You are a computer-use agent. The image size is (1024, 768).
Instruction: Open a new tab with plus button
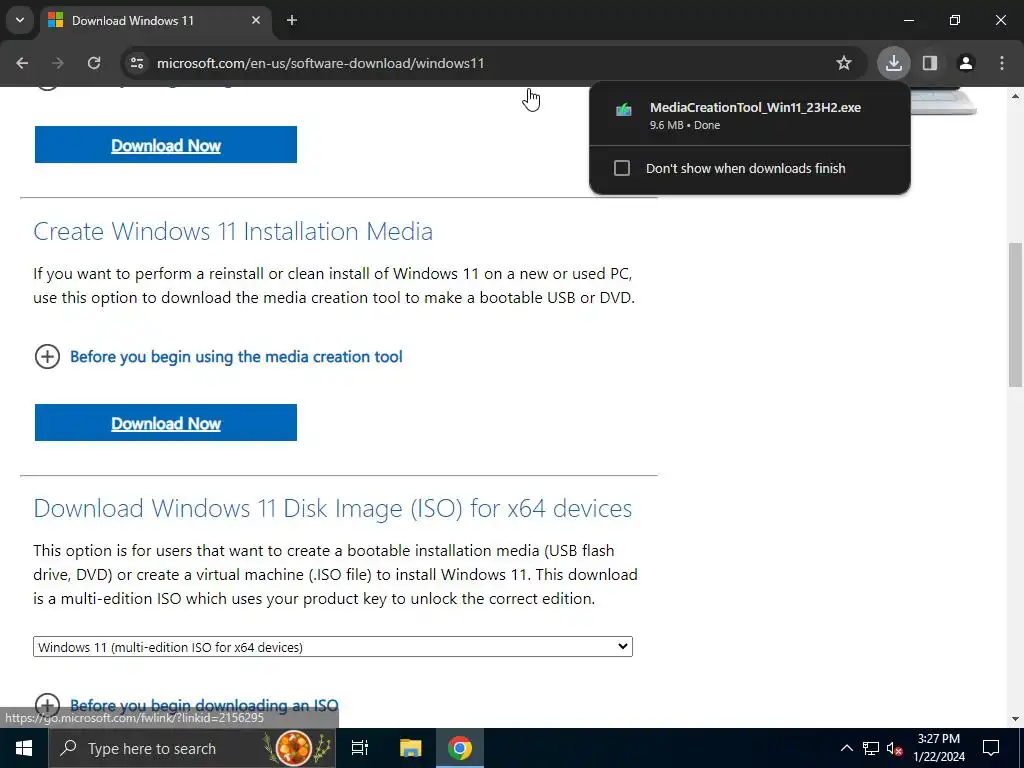(x=292, y=20)
